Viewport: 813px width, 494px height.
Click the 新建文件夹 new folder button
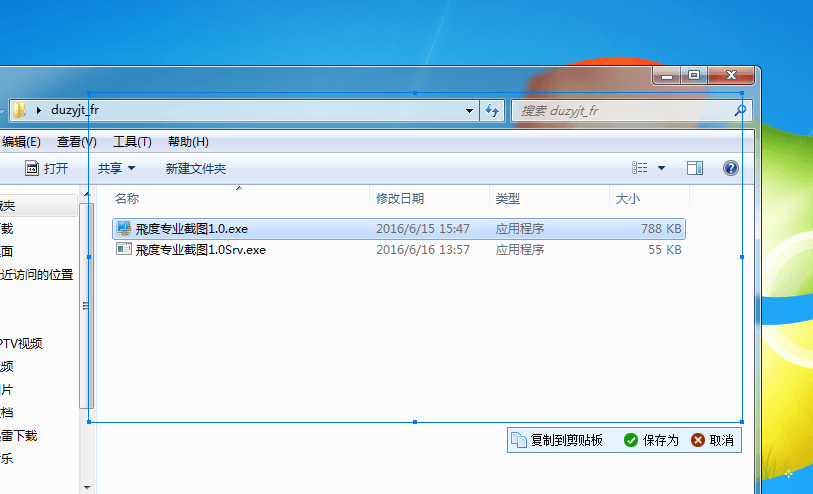196,169
